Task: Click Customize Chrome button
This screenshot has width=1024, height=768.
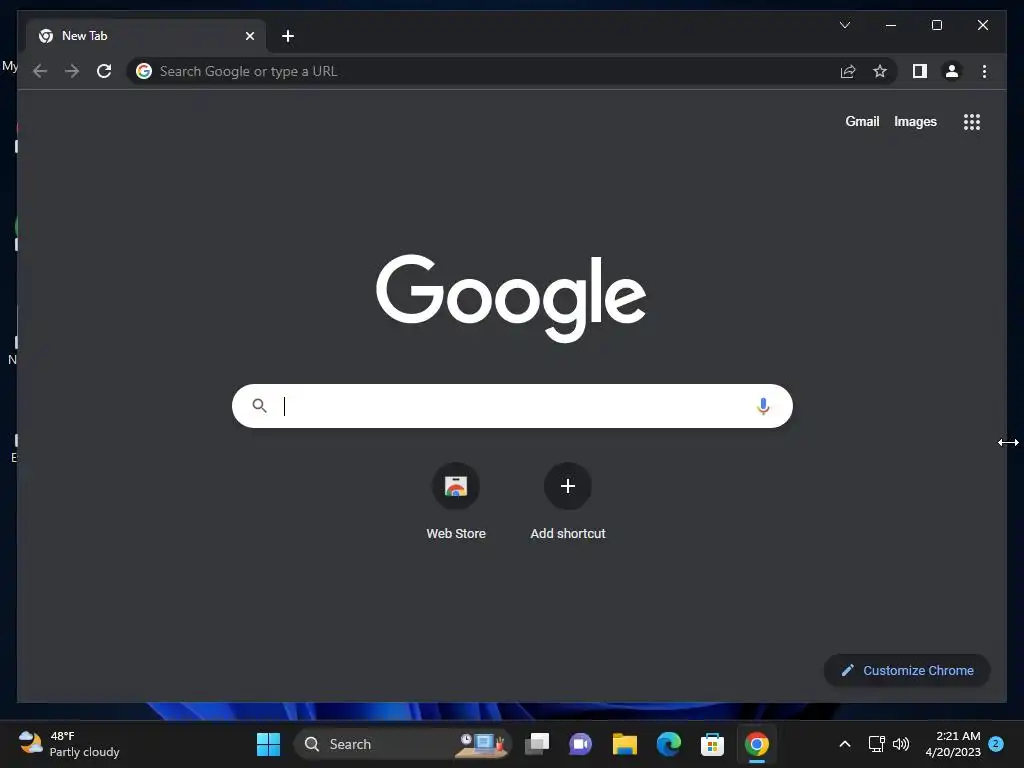Action: pyautogui.click(x=906, y=671)
